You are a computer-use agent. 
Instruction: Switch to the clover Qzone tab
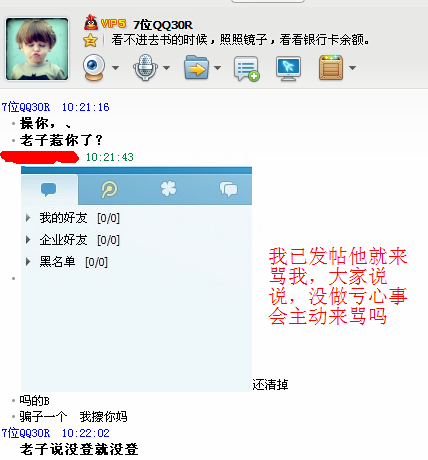tap(168, 189)
